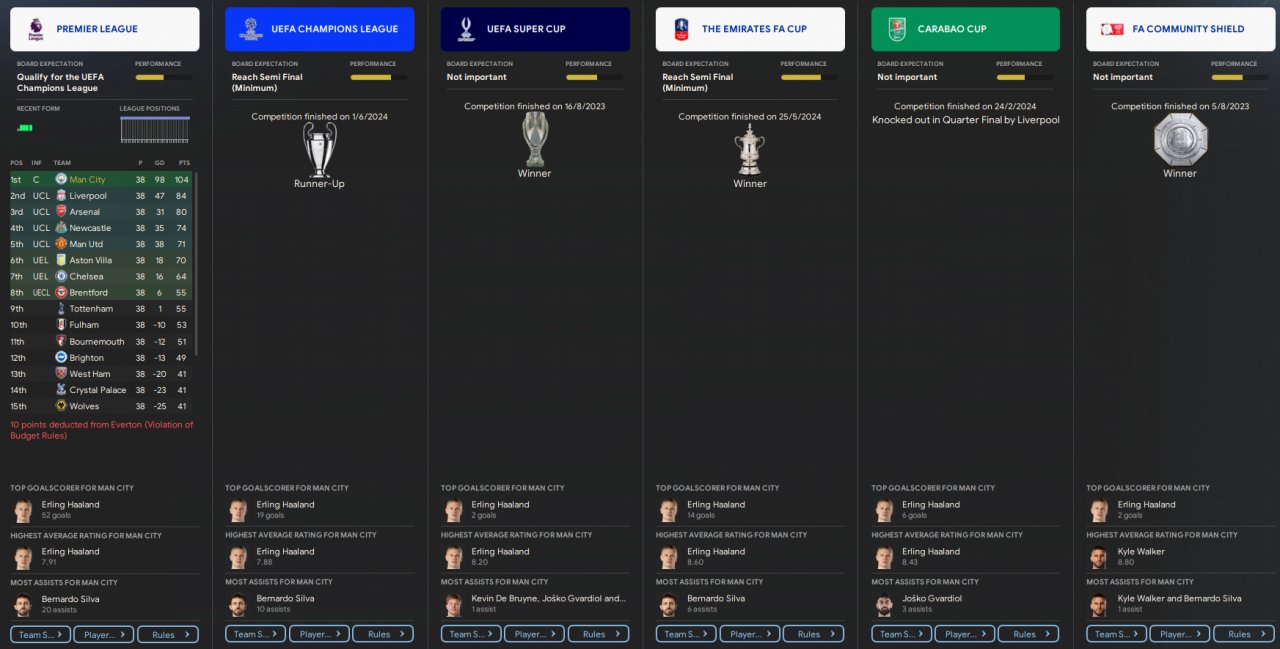Screen dimensions: 1280x649
Task: Open Community Shield Rules button
Action: pyautogui.click(x=1244, y=634)
